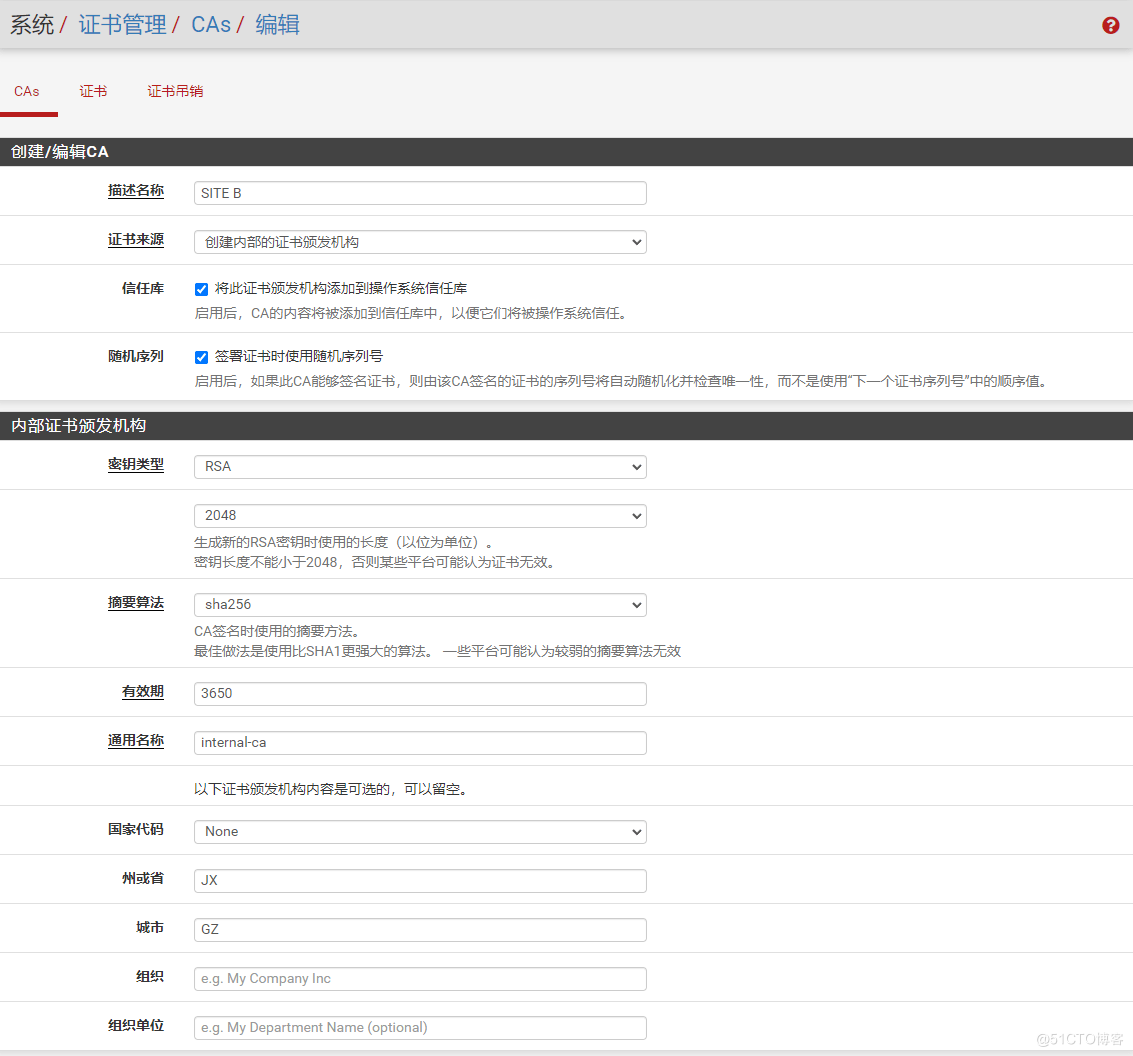
Task: Click the 组织 company name field
Action: [419, 978]
